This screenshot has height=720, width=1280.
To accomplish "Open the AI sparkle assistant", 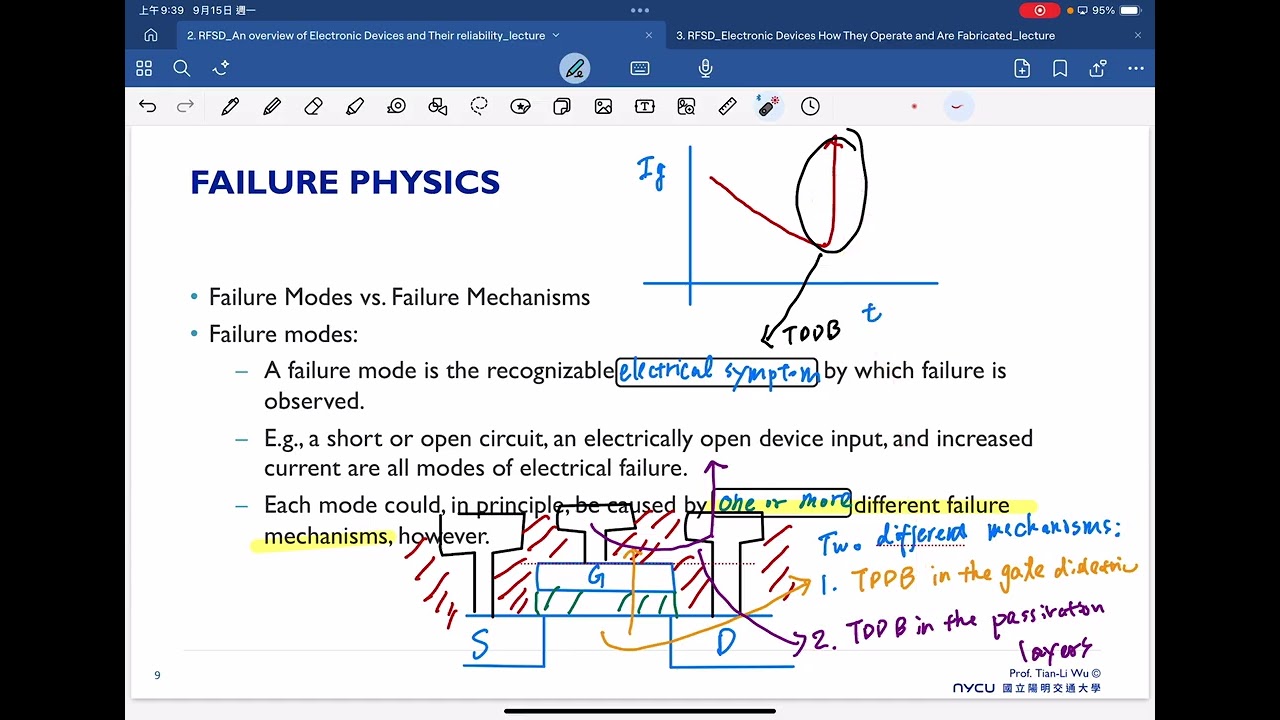I will tap(222, 68).
